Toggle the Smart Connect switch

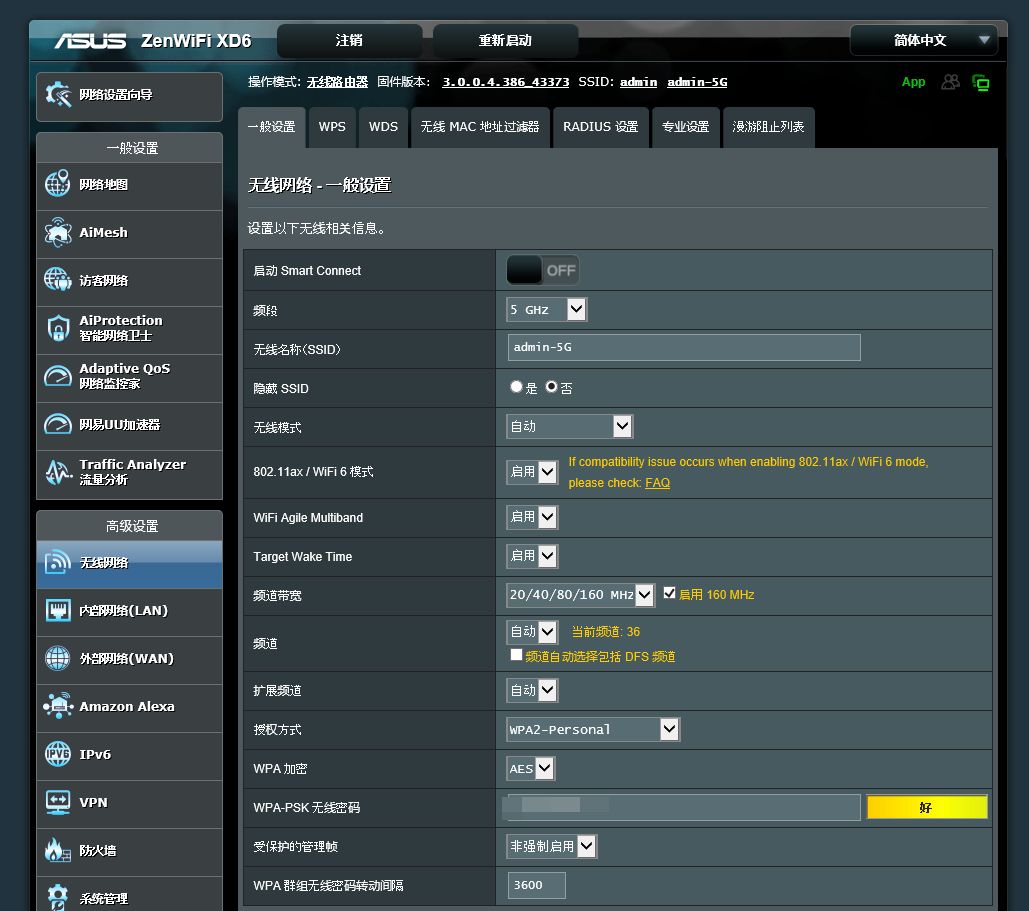pos(543,270)
